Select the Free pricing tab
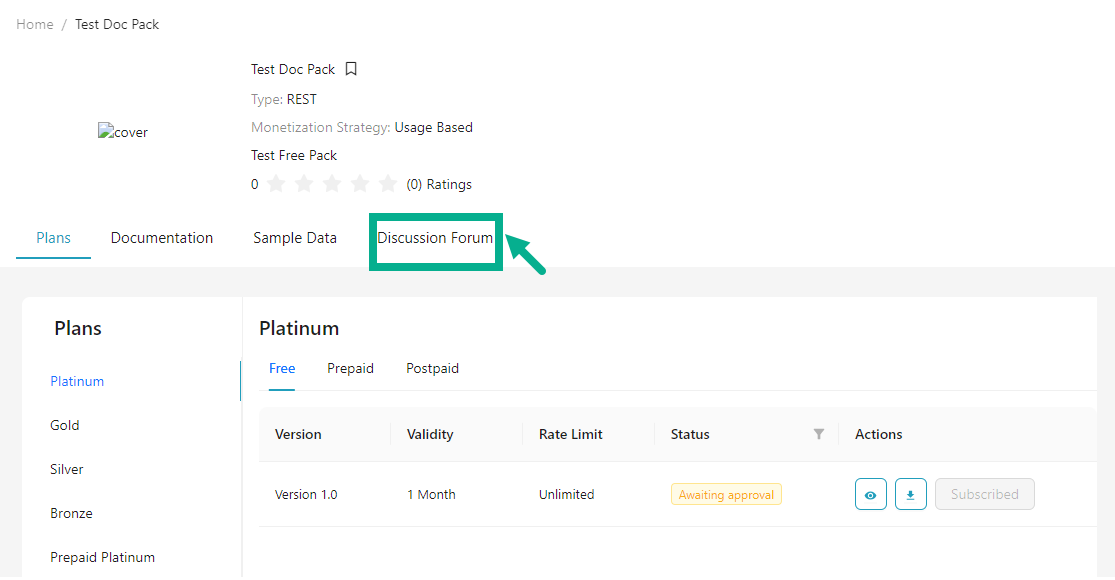This screenshot has width=1115, height=580. 282,368
